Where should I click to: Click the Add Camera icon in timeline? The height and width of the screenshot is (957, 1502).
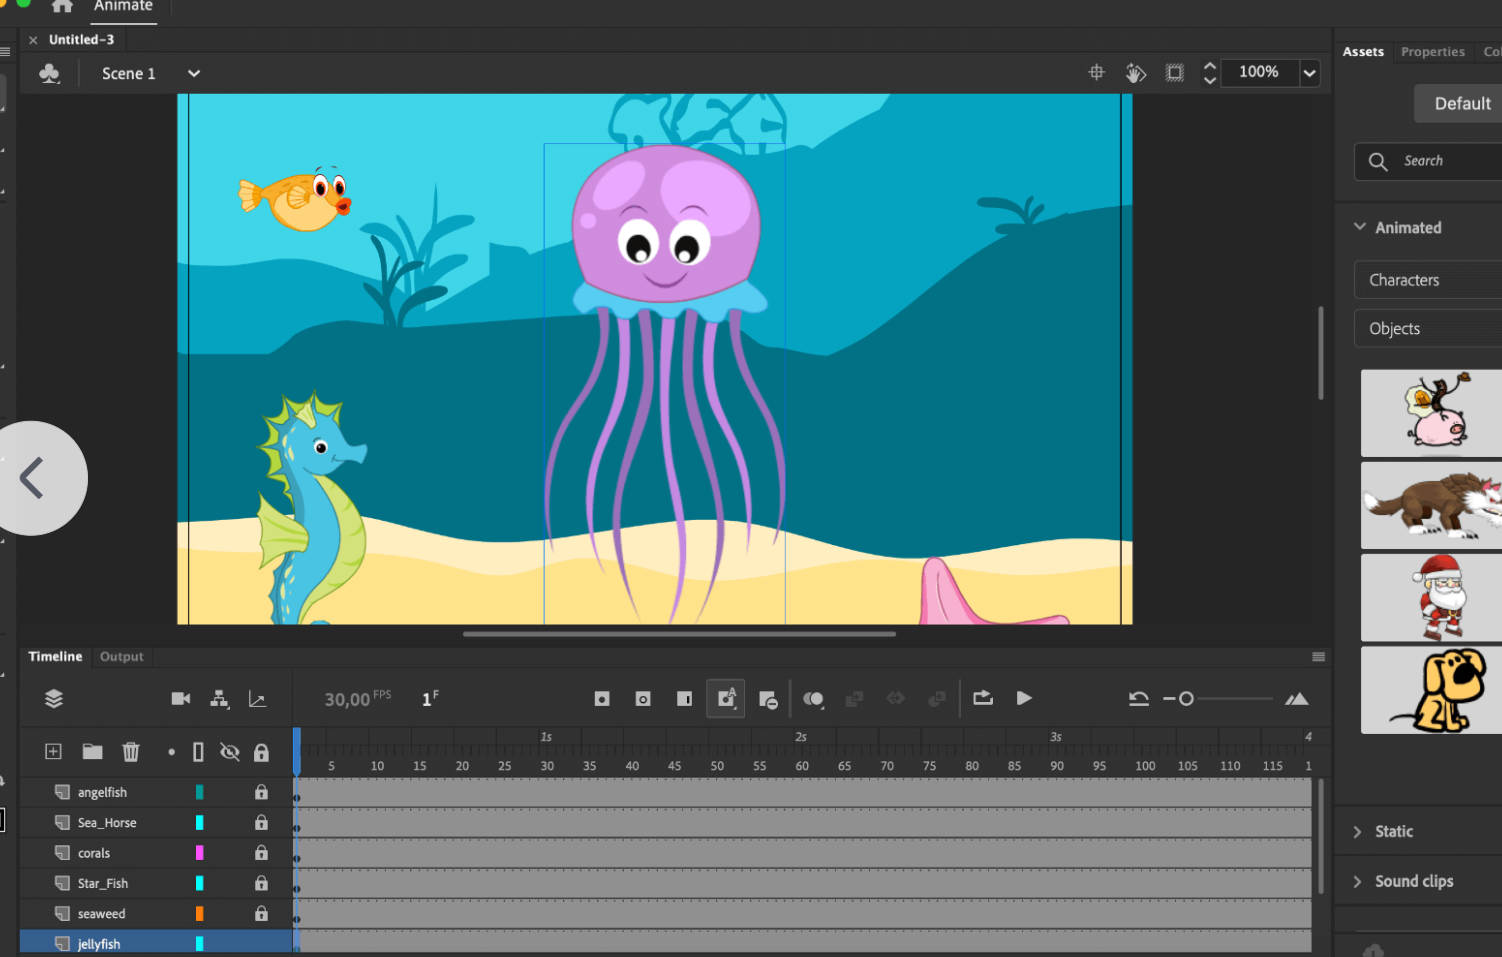tap(180, 699)
